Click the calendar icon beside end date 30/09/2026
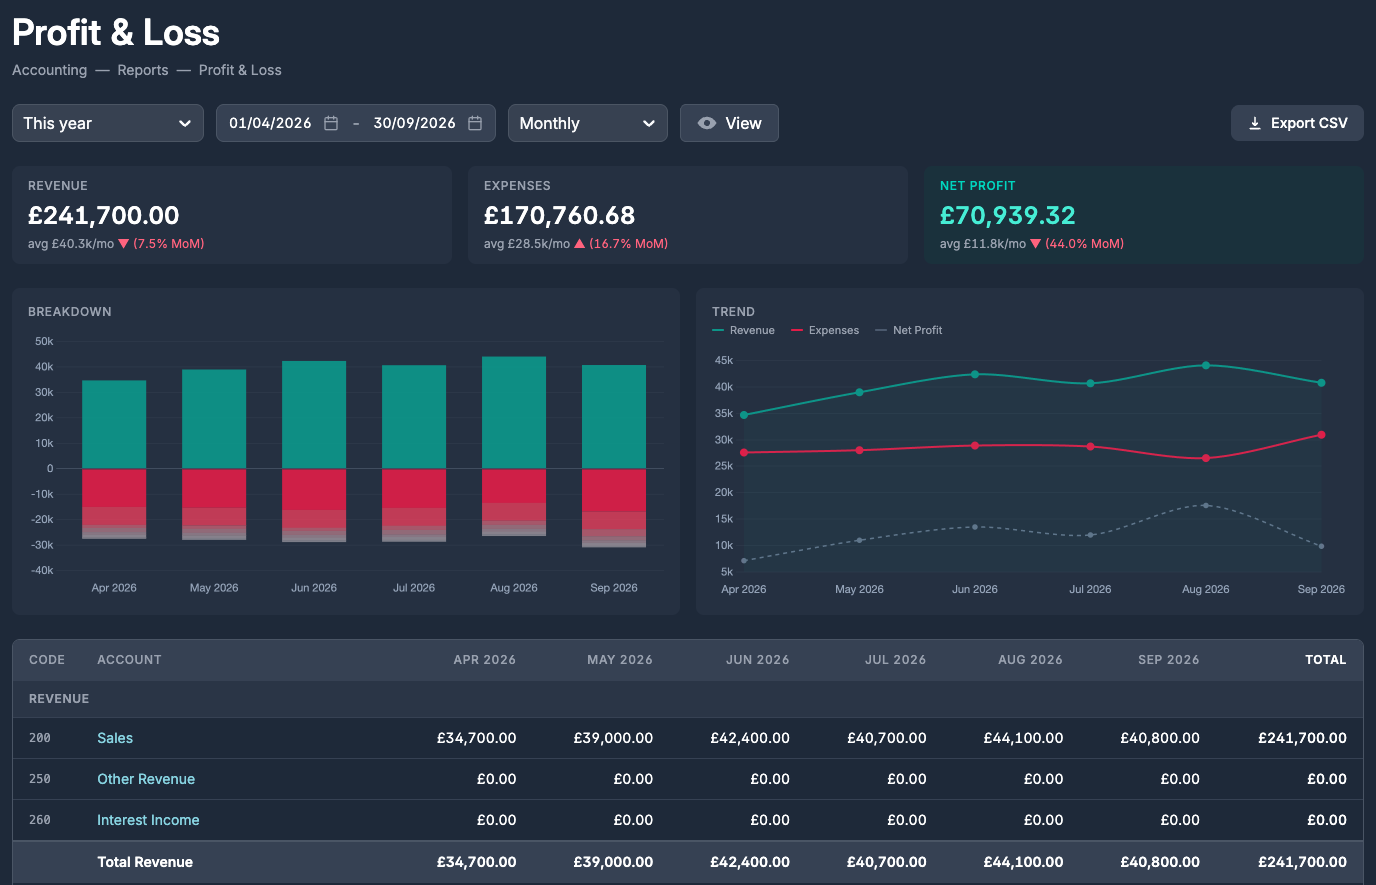This screenshot has width=1376, height=885. [x=475, y=123]
